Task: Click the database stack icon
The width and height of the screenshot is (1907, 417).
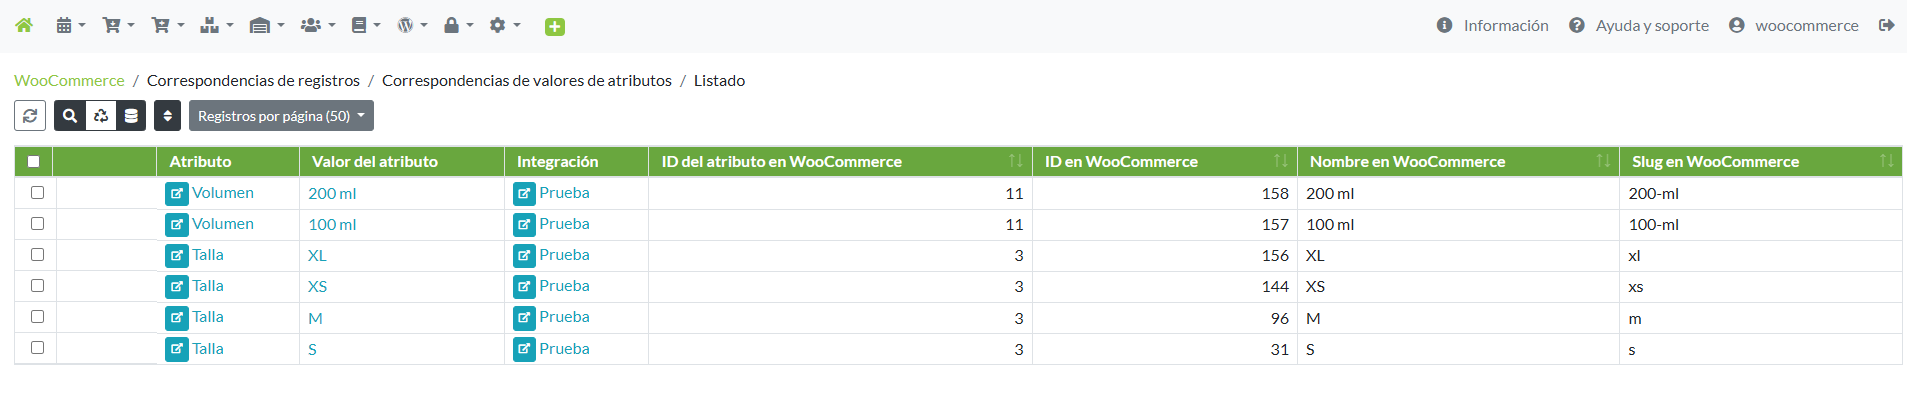Action: [x=131, y=116]
